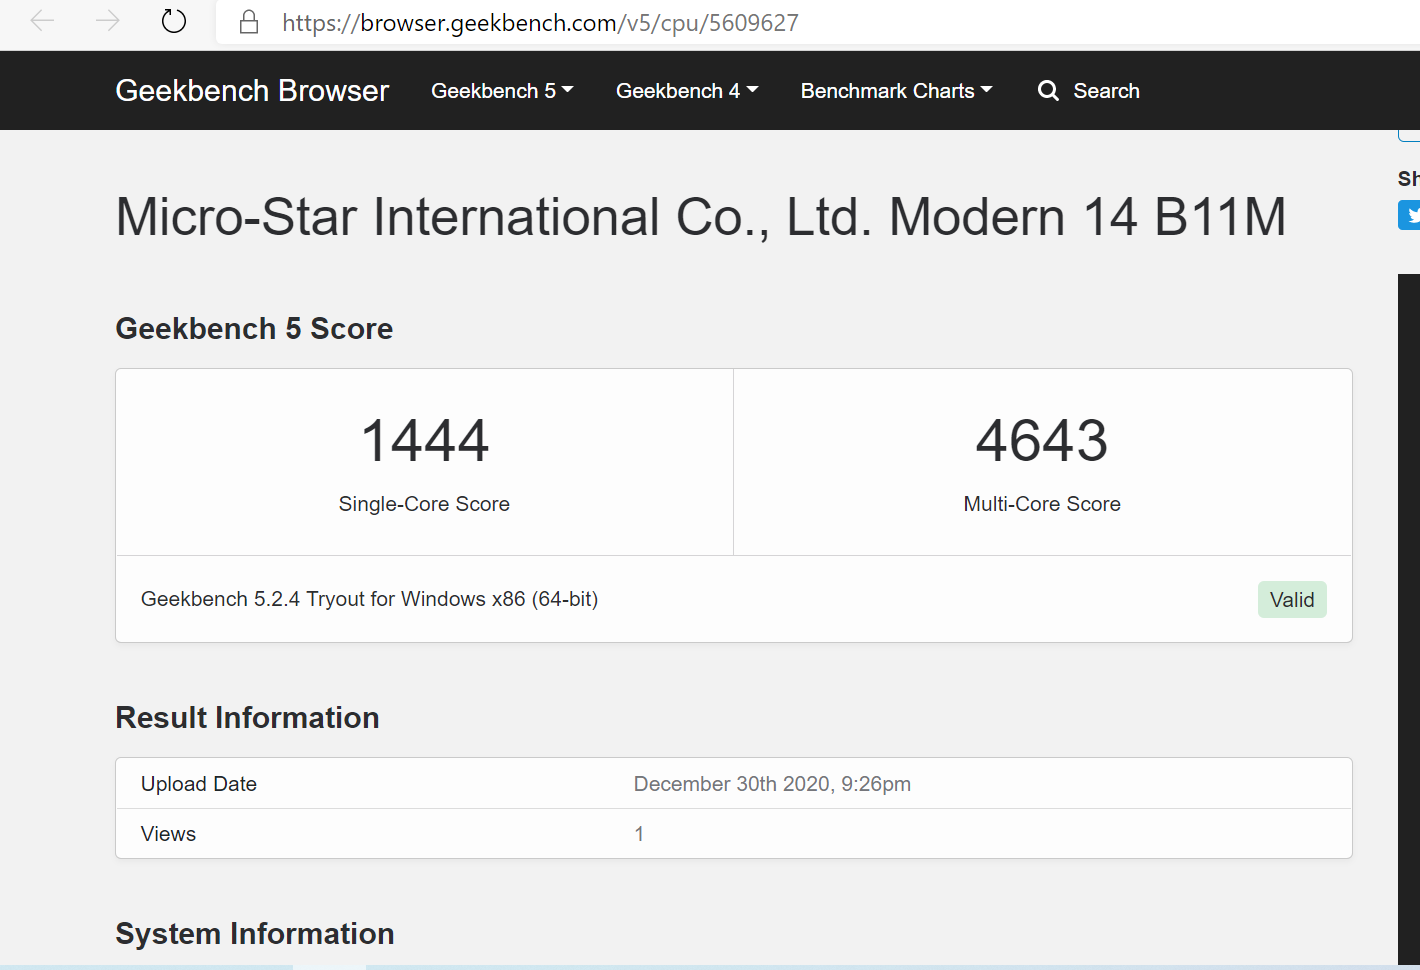Screen dimensions: 1420x970
Task: Click the Views row label
Action: (x=168, y=834)
